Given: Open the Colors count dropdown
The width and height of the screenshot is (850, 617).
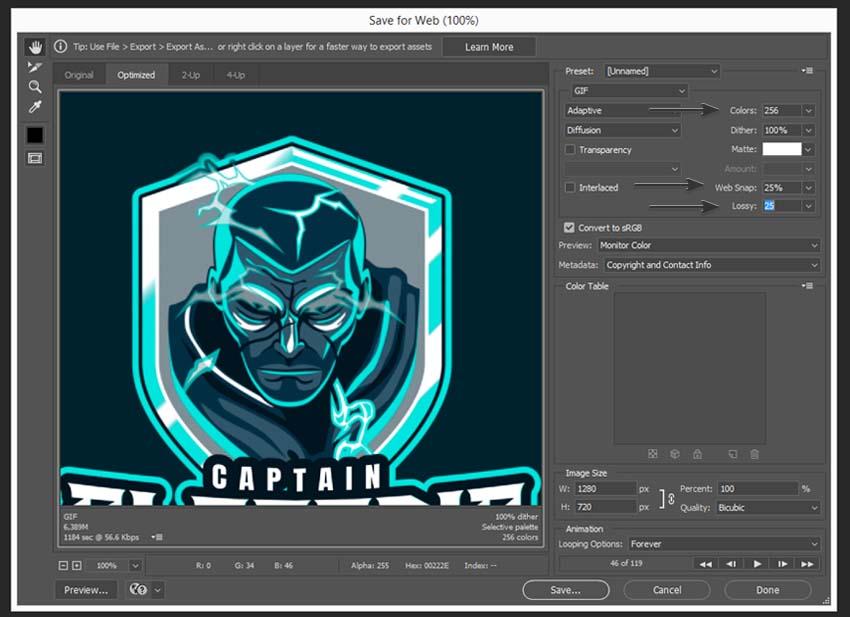Looking at the screenshot, I should coord(808,111).
